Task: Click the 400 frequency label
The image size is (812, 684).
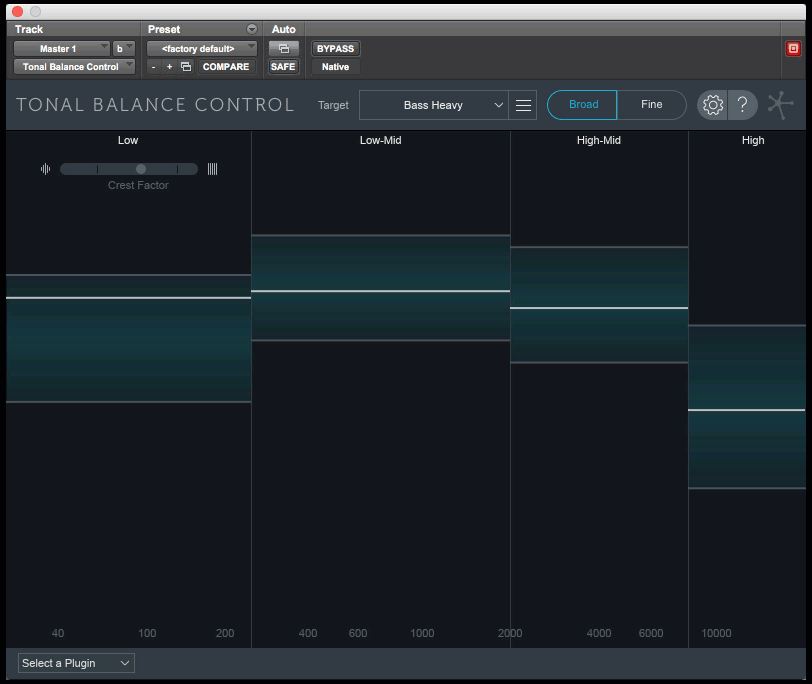Action: 308,633
